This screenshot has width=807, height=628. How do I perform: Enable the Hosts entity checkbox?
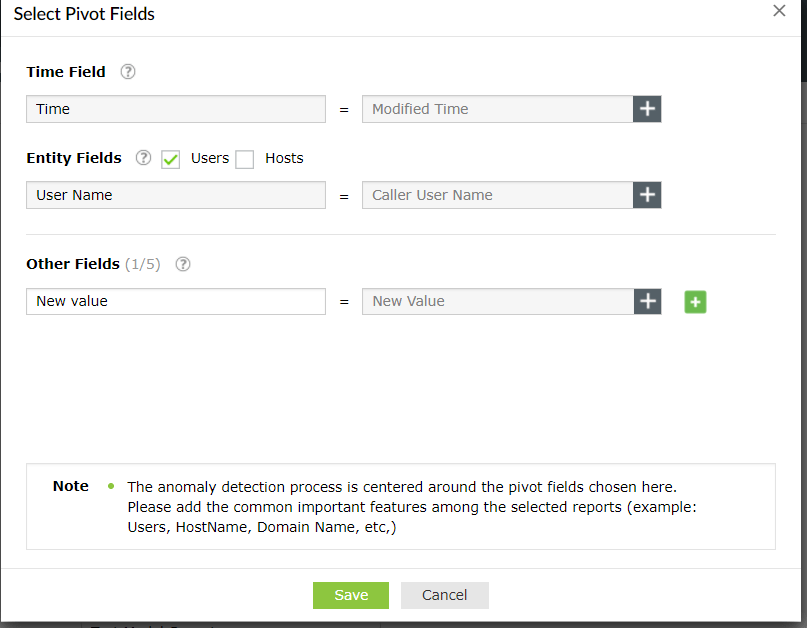point(245,159)
